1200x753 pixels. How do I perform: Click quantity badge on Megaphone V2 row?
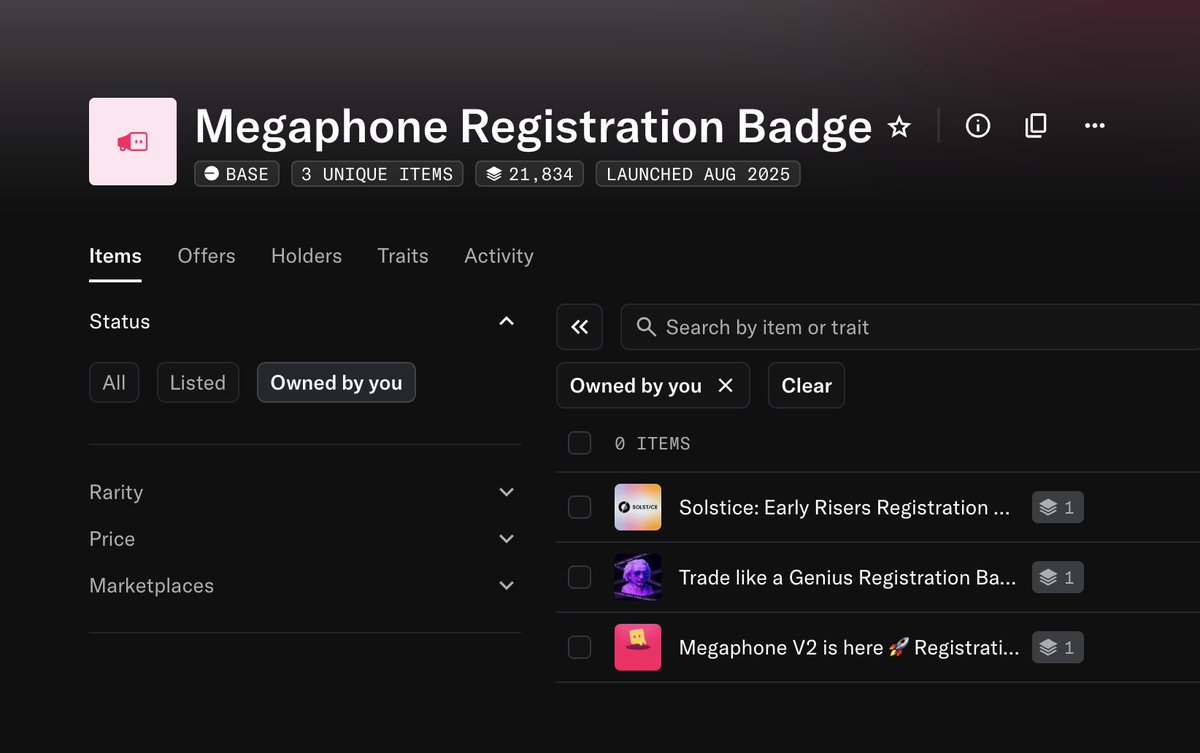click(x=1058, y=647)
